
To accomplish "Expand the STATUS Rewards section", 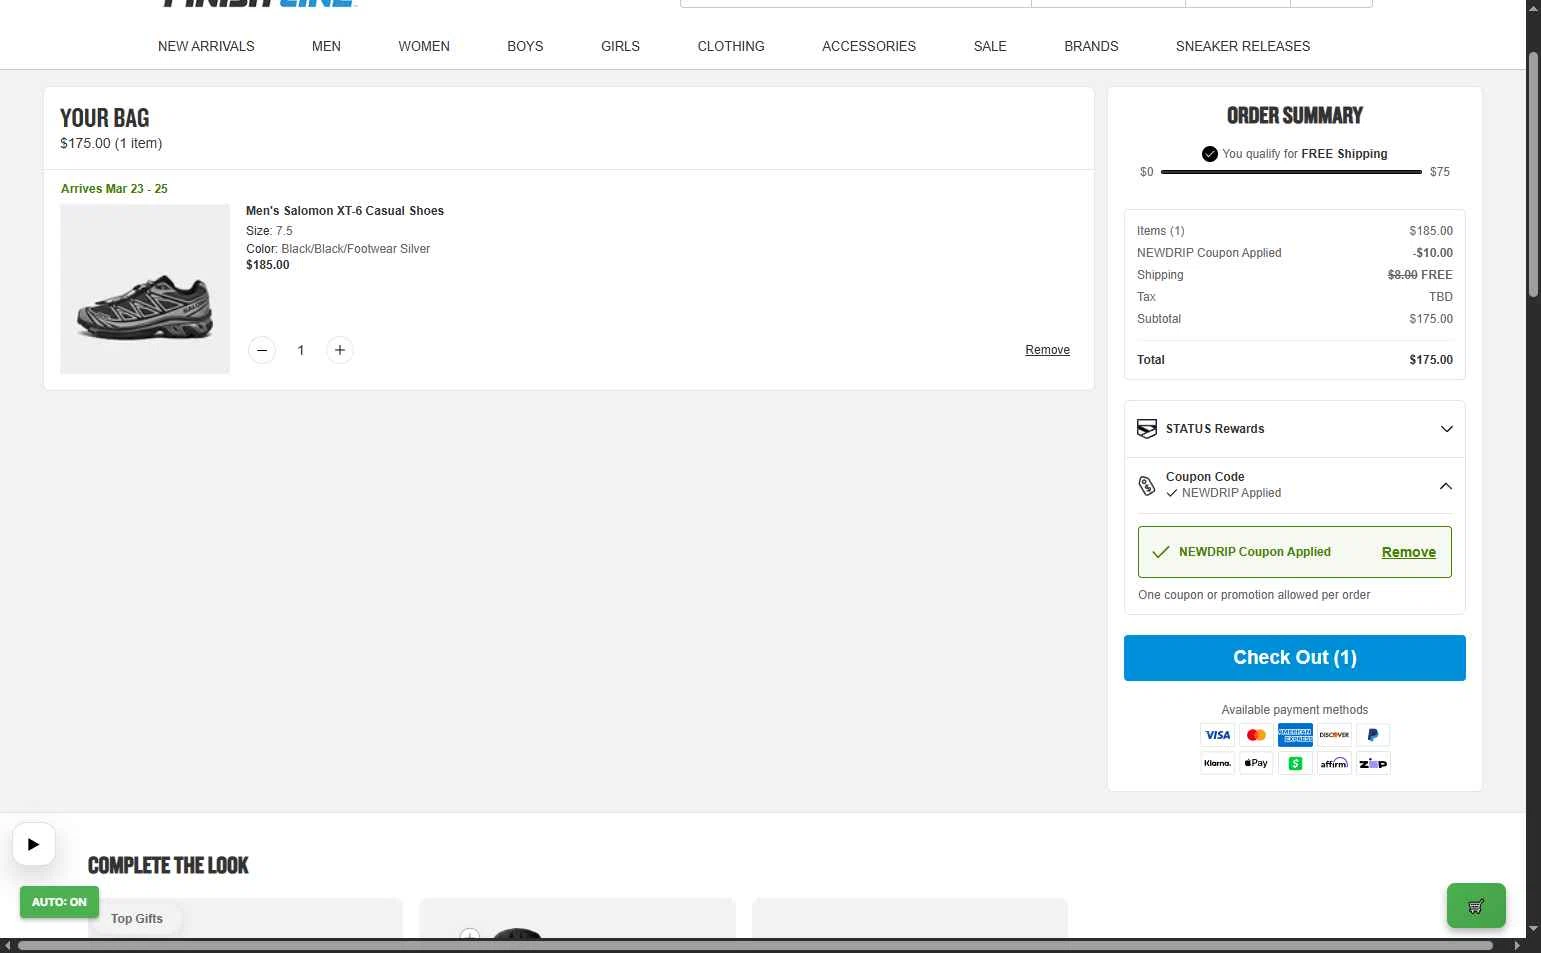I will pyautogui.click(x=1446, y=429).
